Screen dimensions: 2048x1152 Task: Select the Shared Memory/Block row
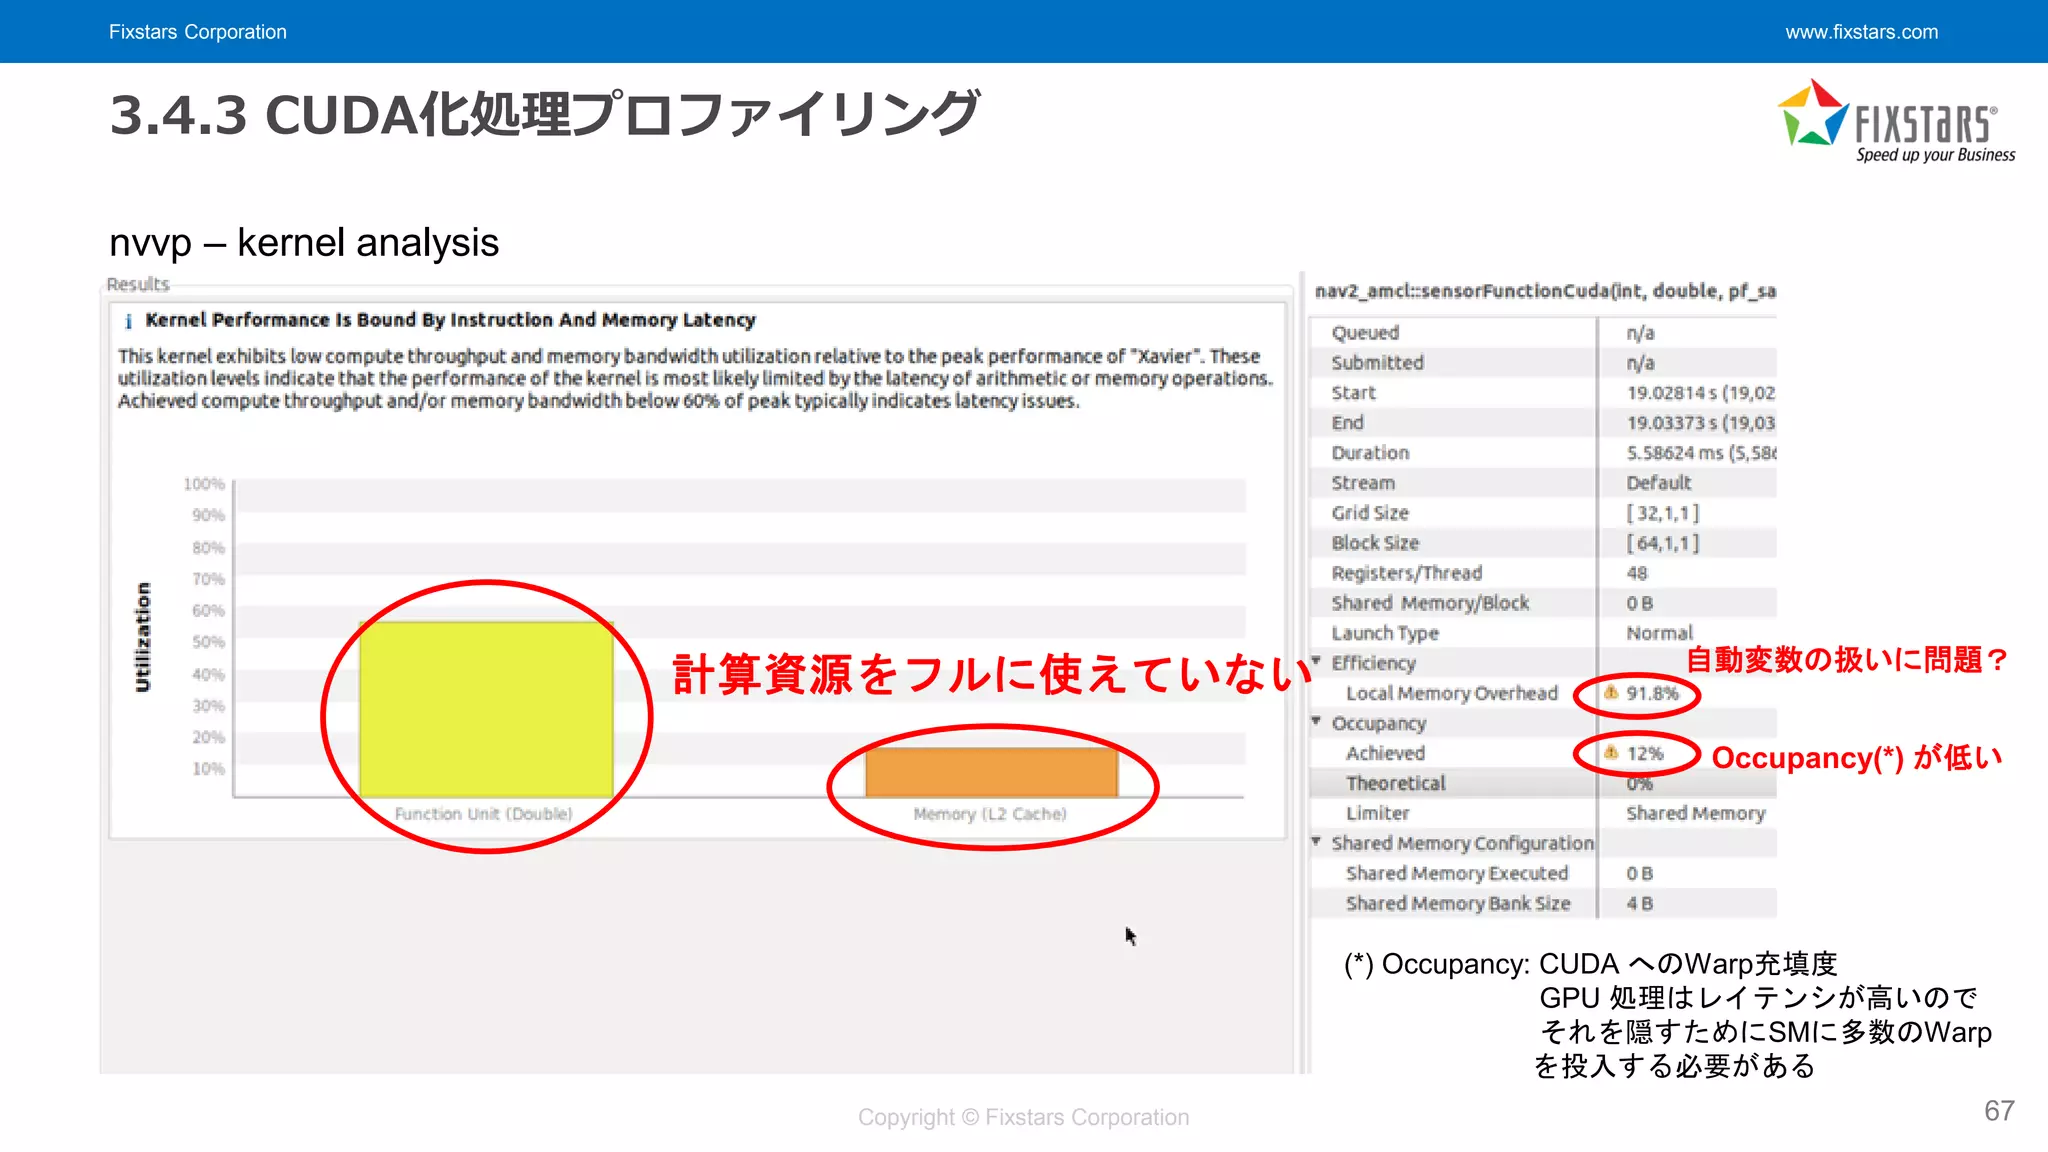point(1543,602)
